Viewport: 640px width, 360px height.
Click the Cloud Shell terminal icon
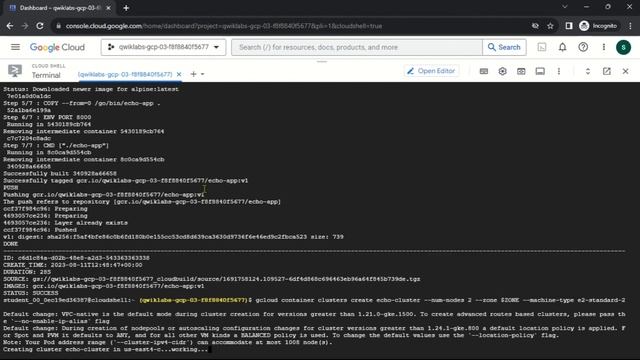(15, 71)
